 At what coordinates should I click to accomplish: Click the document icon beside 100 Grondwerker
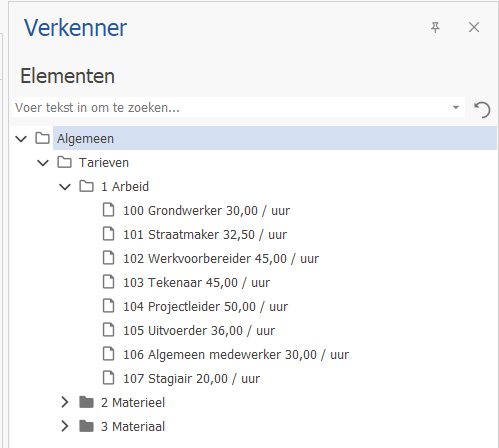(108, 210)
